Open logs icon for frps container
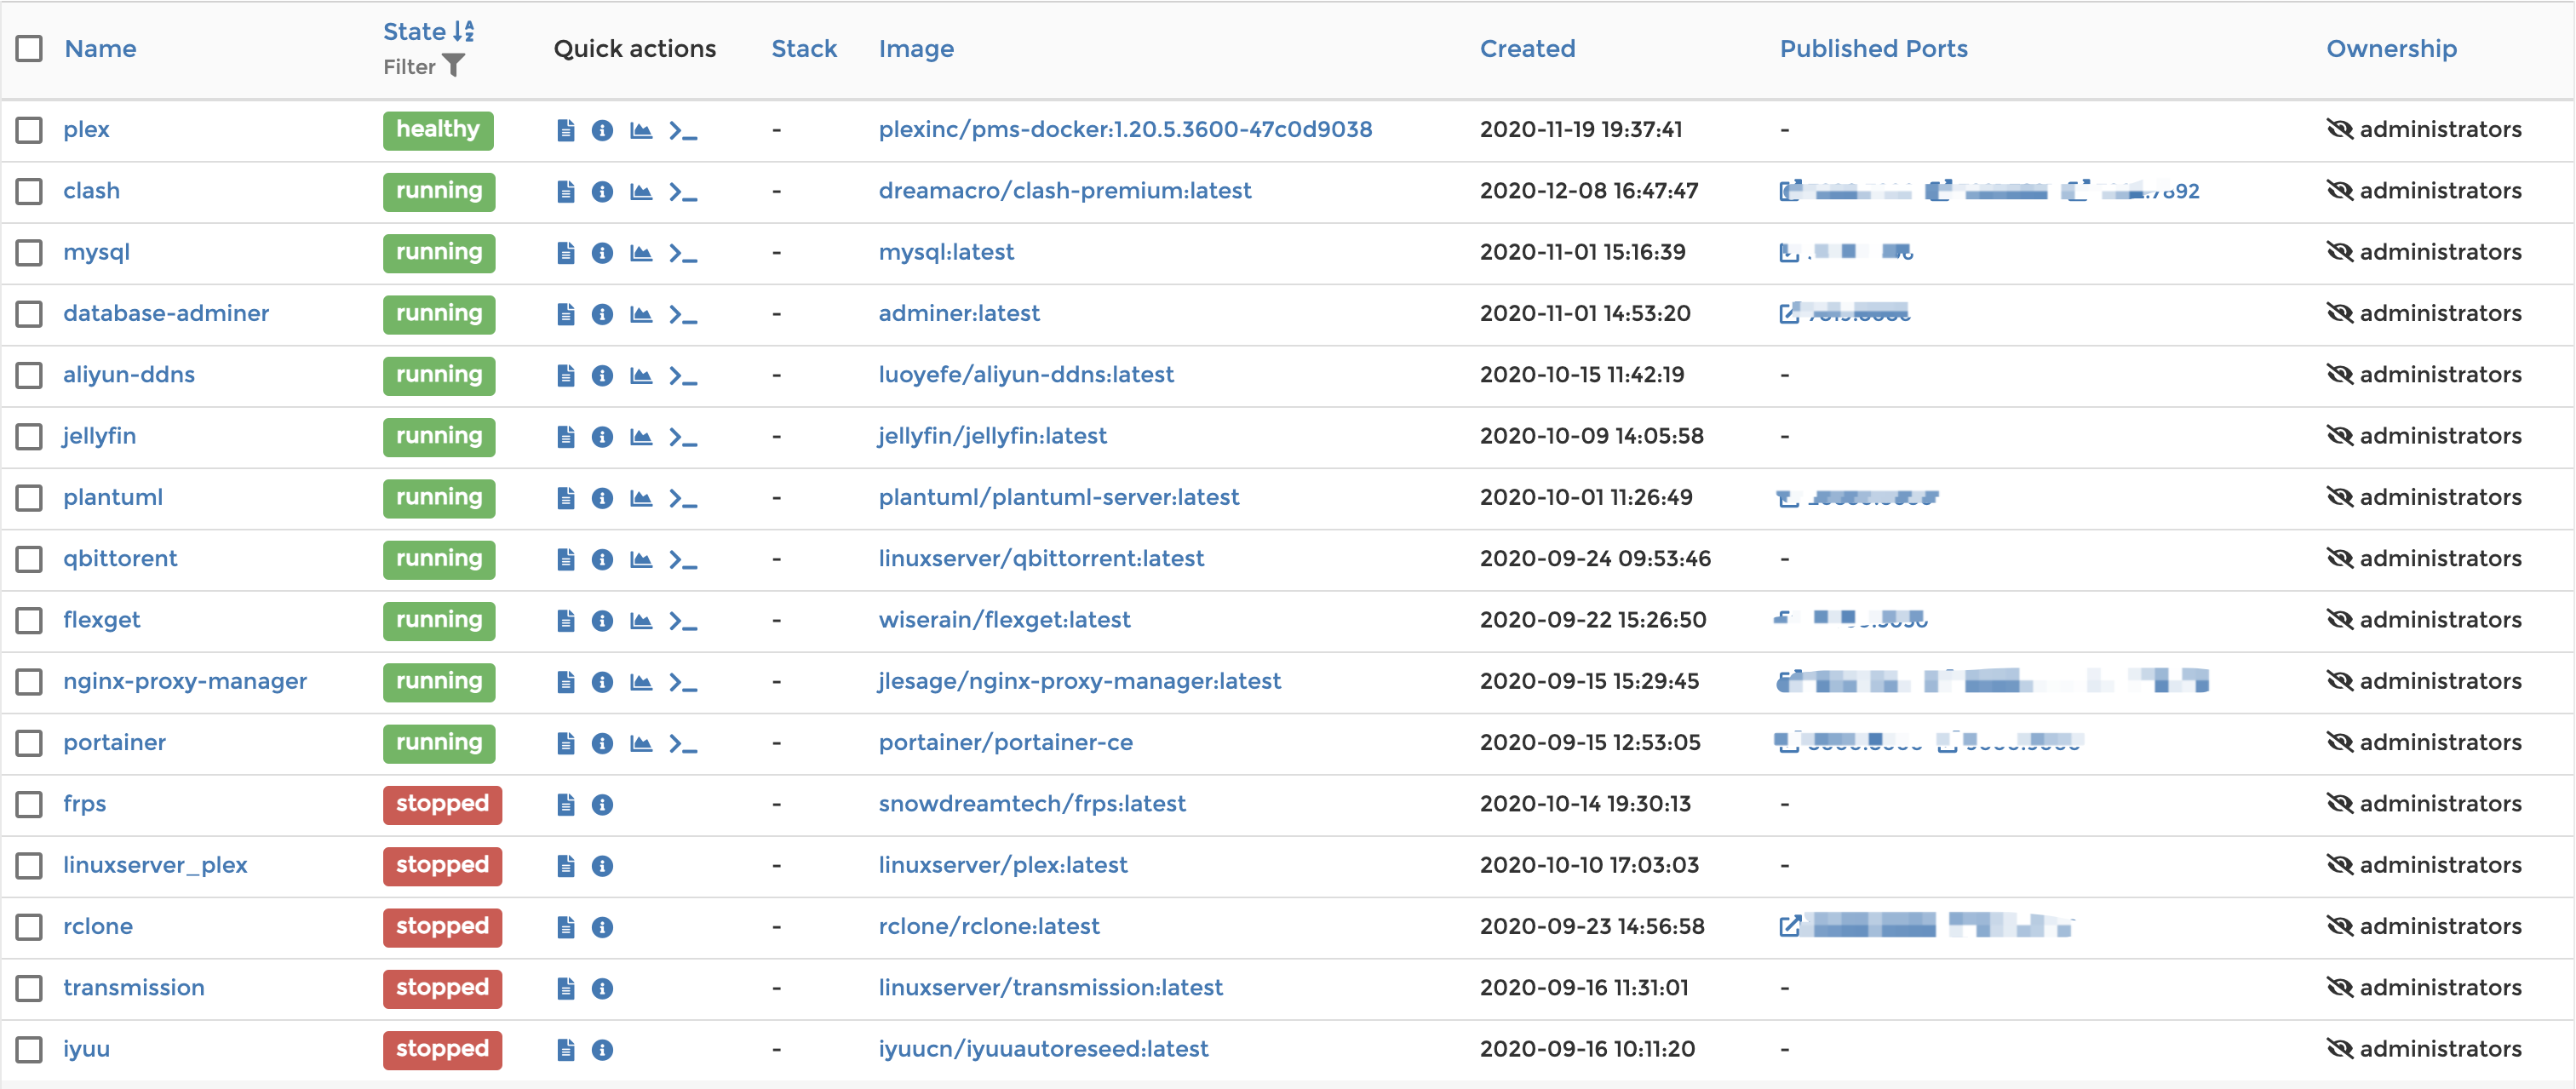2576x1089 pixels. [x=566, y=804]
